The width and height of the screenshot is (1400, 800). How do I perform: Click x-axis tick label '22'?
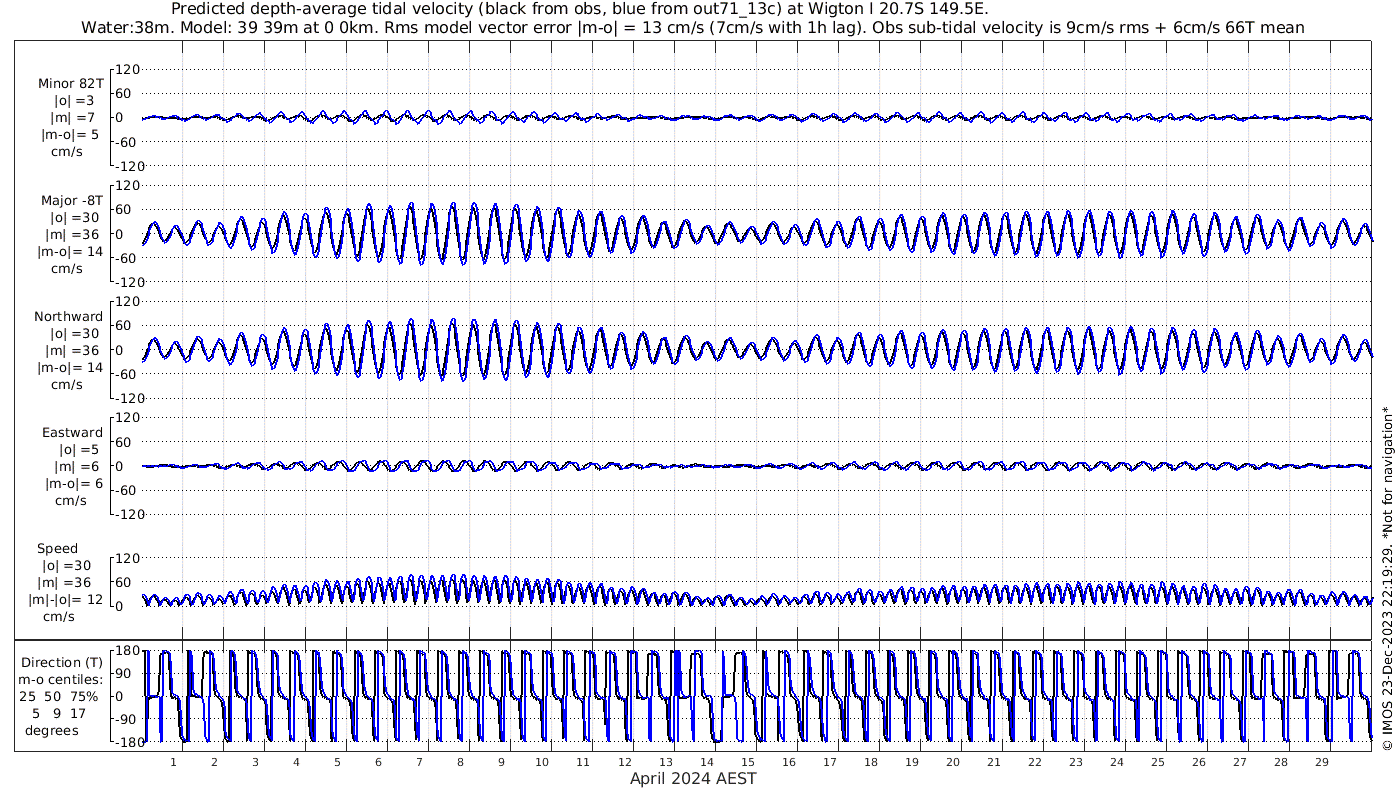[1034, 762]
